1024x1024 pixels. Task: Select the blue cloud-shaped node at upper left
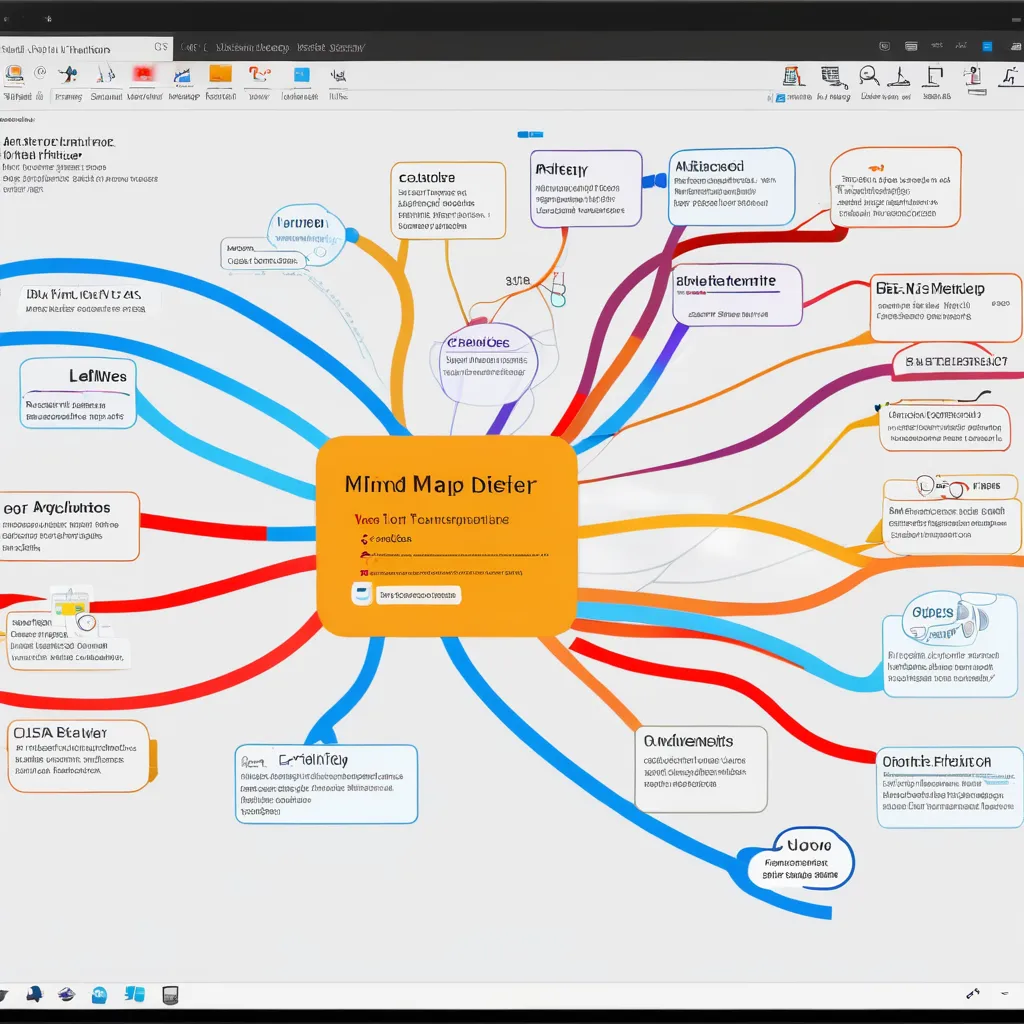point(306,235)
